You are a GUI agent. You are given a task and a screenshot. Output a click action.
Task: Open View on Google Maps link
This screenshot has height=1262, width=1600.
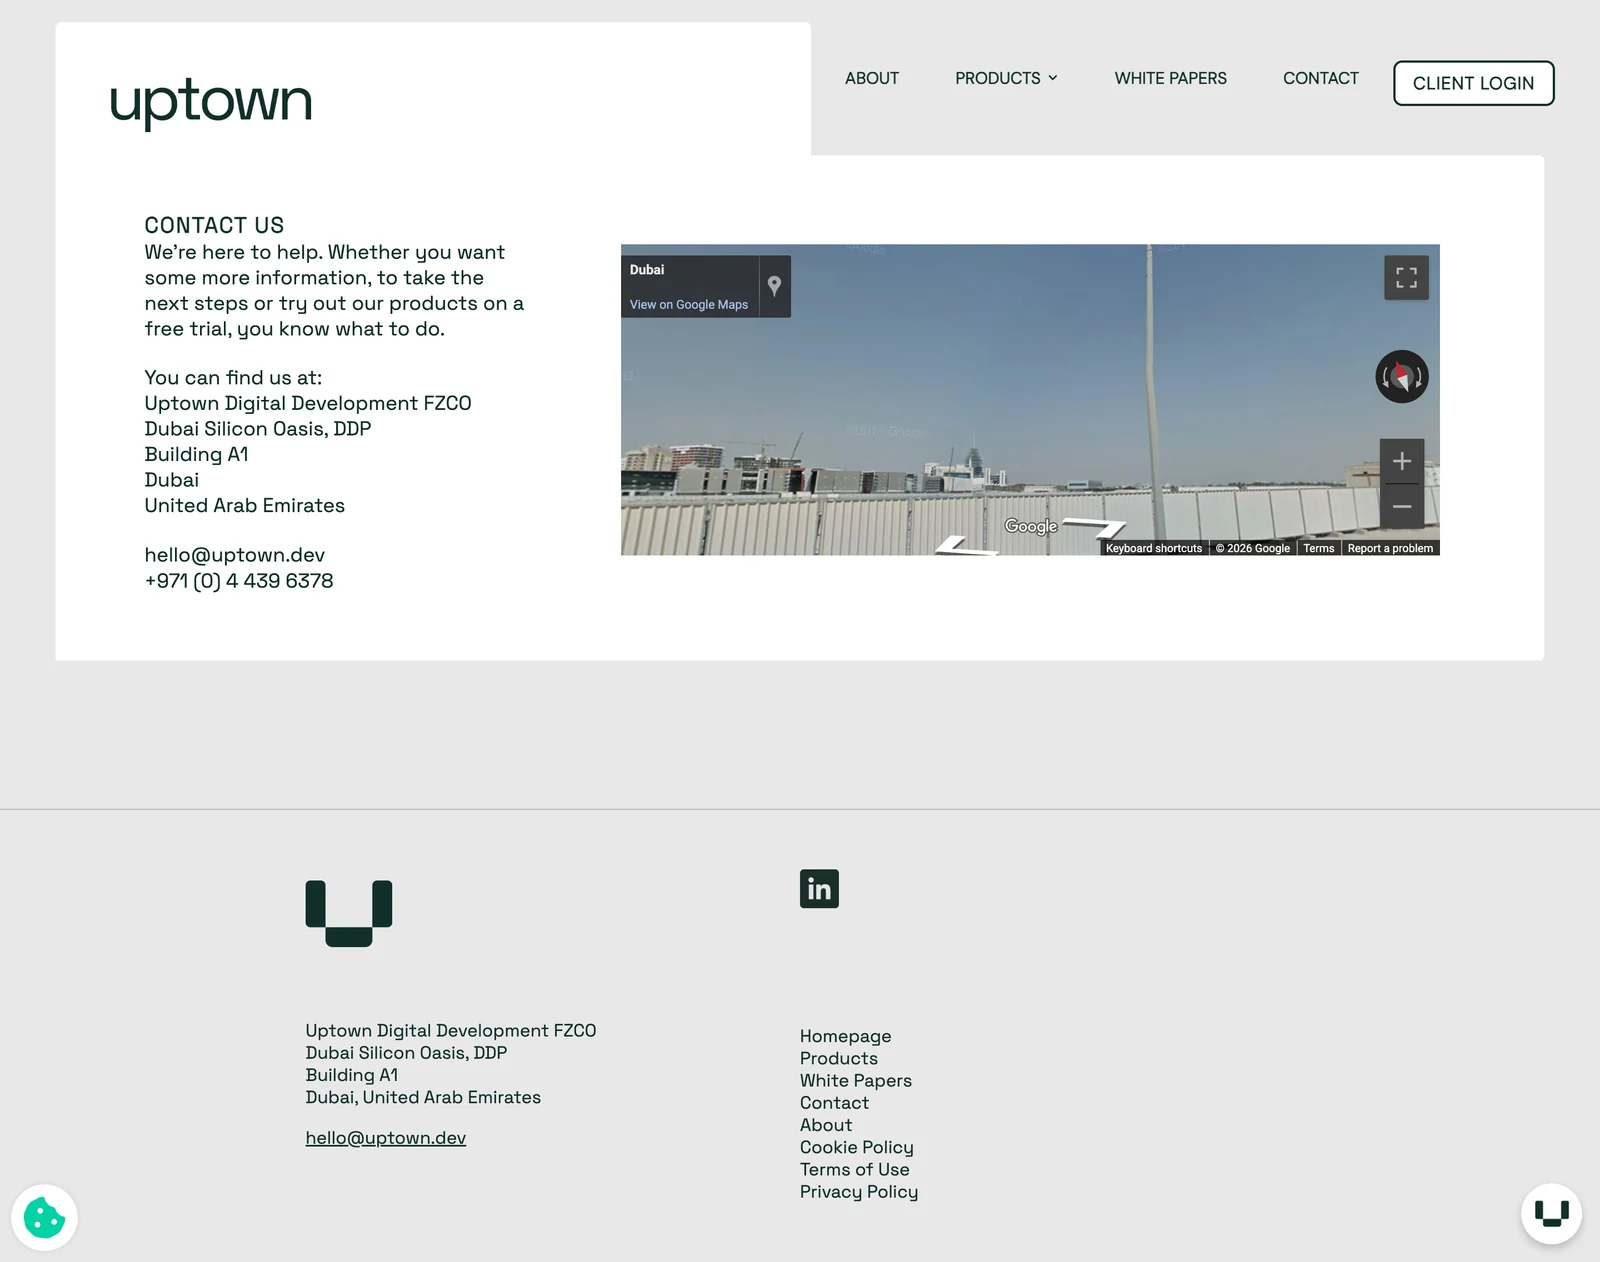point(689,305)
